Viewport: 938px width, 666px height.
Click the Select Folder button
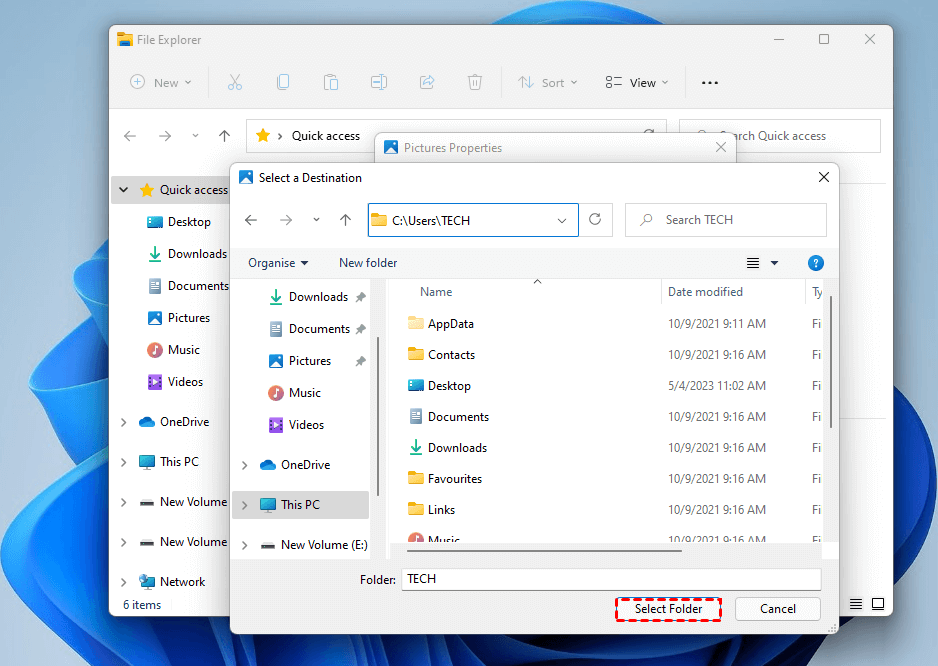click(668, 609)
